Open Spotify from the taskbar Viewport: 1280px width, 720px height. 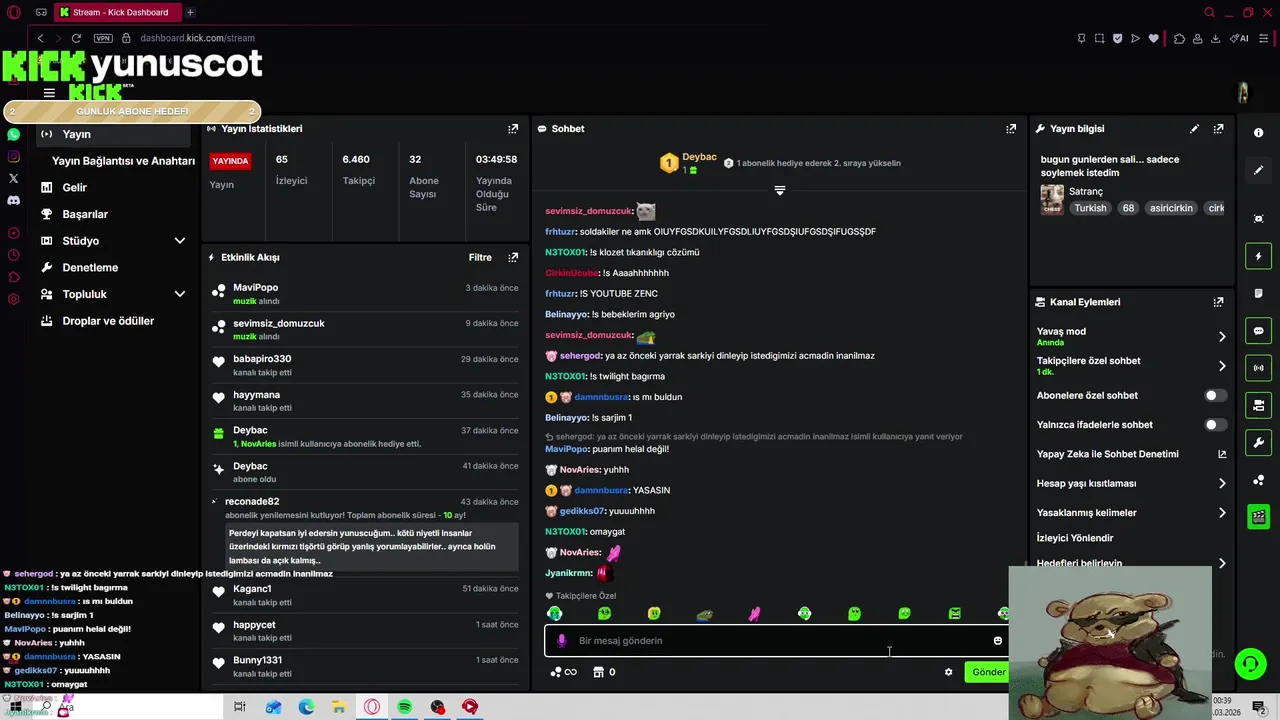405,707
